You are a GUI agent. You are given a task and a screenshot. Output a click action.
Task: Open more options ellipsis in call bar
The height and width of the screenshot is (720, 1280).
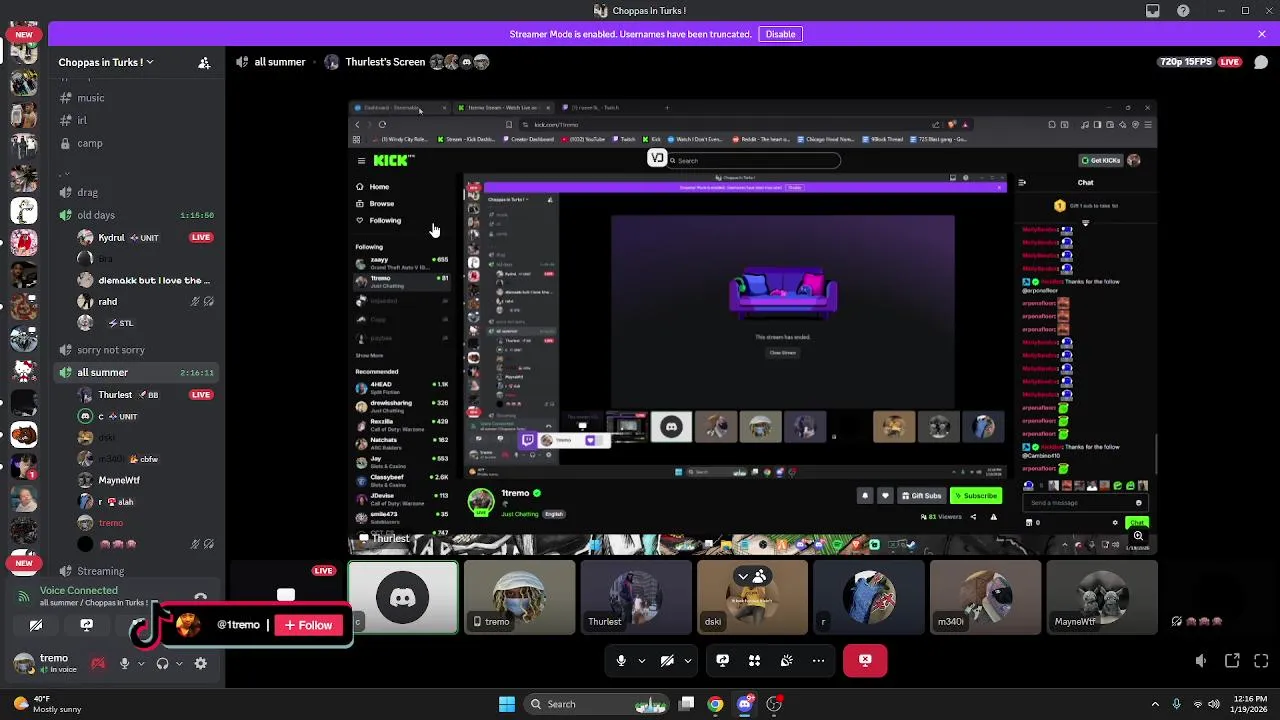[x=818, y=660]
